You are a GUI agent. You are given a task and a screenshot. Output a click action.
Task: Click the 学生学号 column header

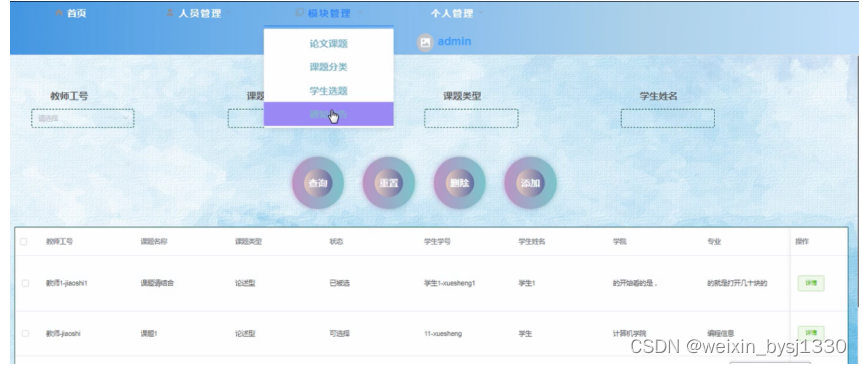[x=437, y=242]
